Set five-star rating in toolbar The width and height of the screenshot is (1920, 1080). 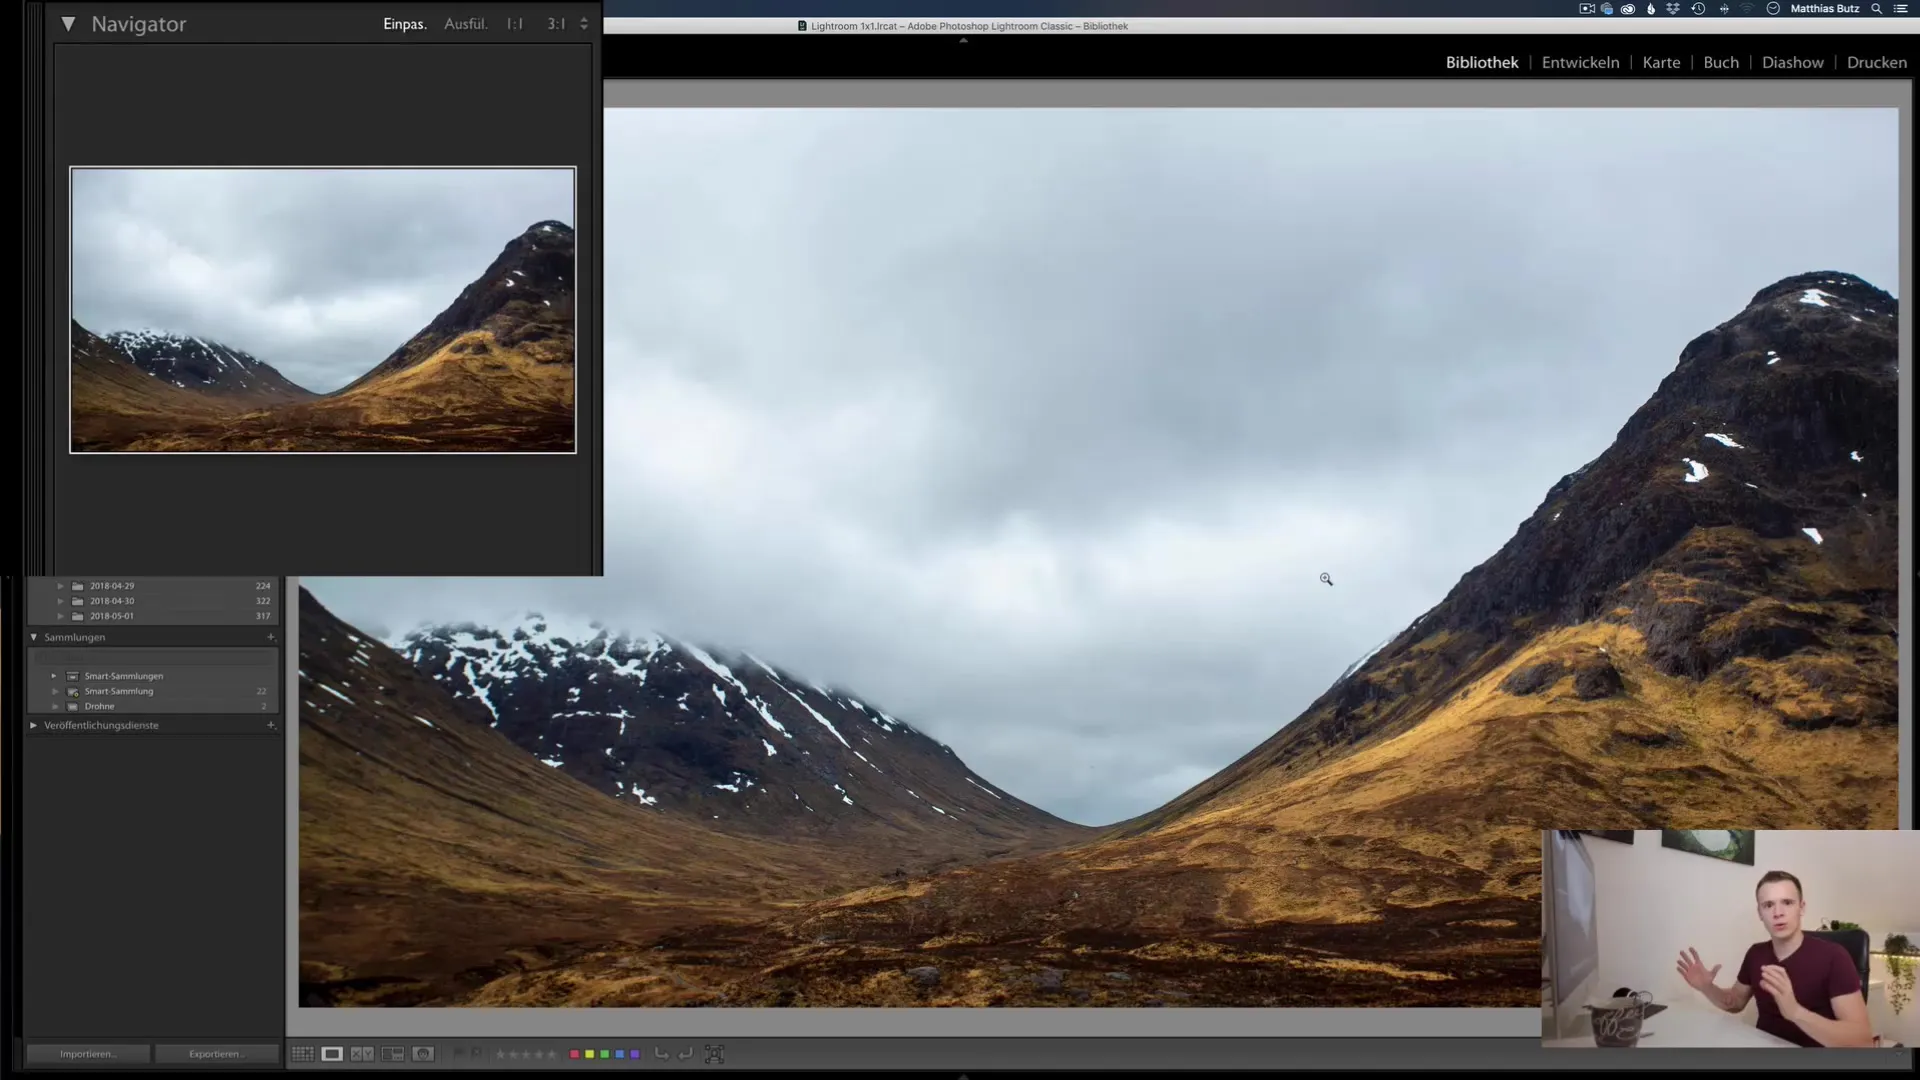point(552,1054)
